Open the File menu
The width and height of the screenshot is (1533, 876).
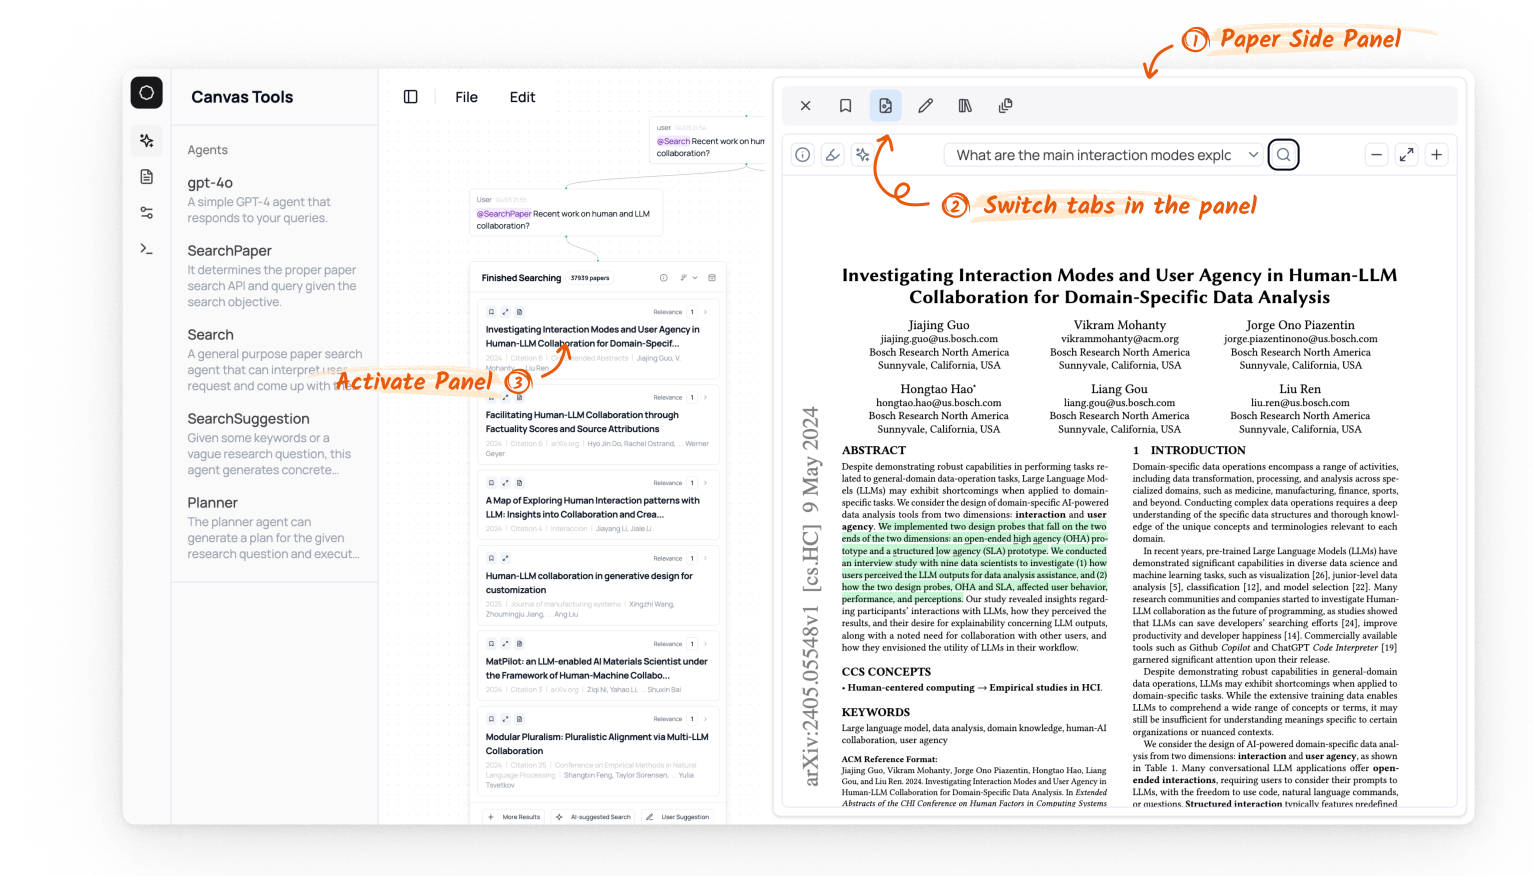[x=466, y=97]
